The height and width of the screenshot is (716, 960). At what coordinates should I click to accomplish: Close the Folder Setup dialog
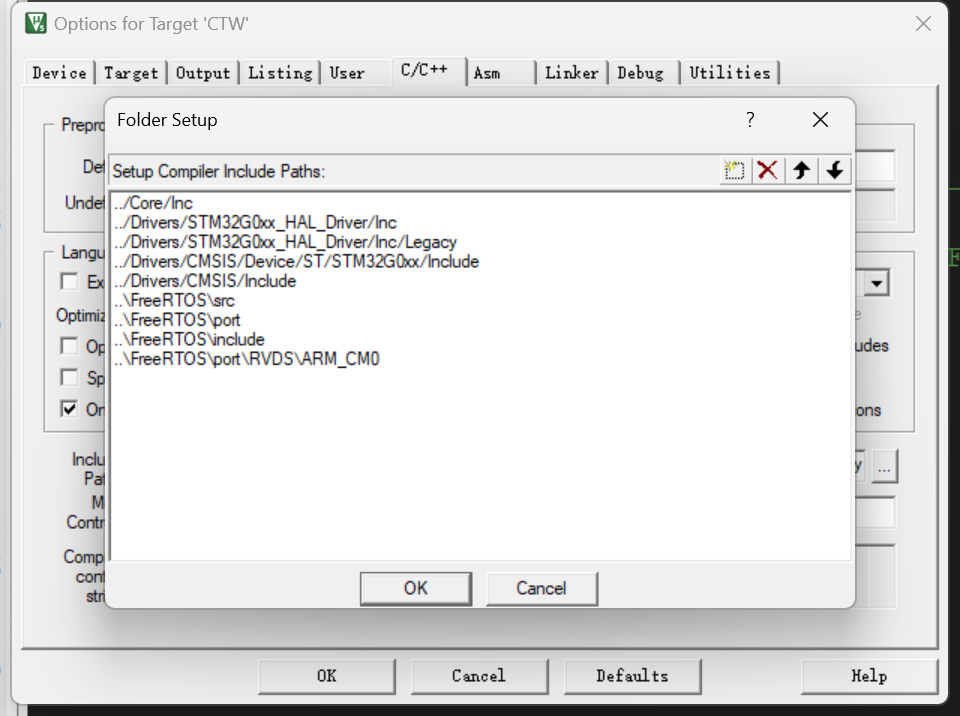coord(820,119)
